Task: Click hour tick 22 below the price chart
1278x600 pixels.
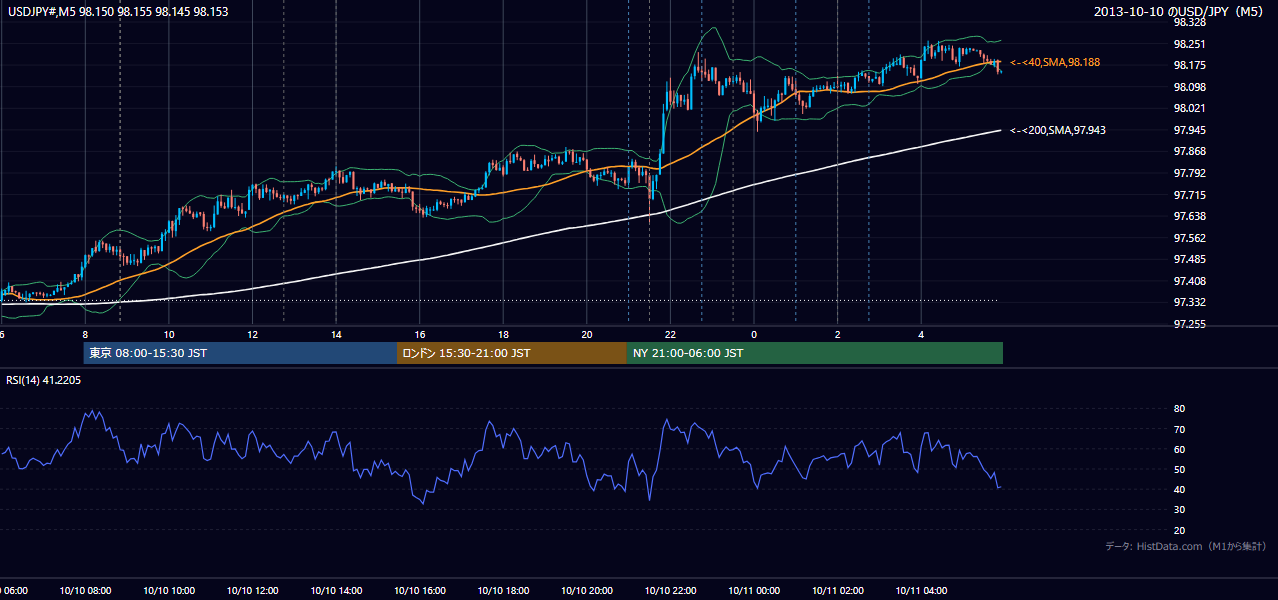Action: tap(670, 334)
